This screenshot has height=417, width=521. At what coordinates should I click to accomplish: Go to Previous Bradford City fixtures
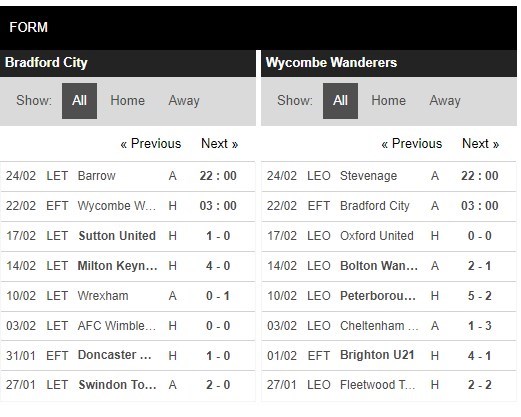[x=151, y=144]
